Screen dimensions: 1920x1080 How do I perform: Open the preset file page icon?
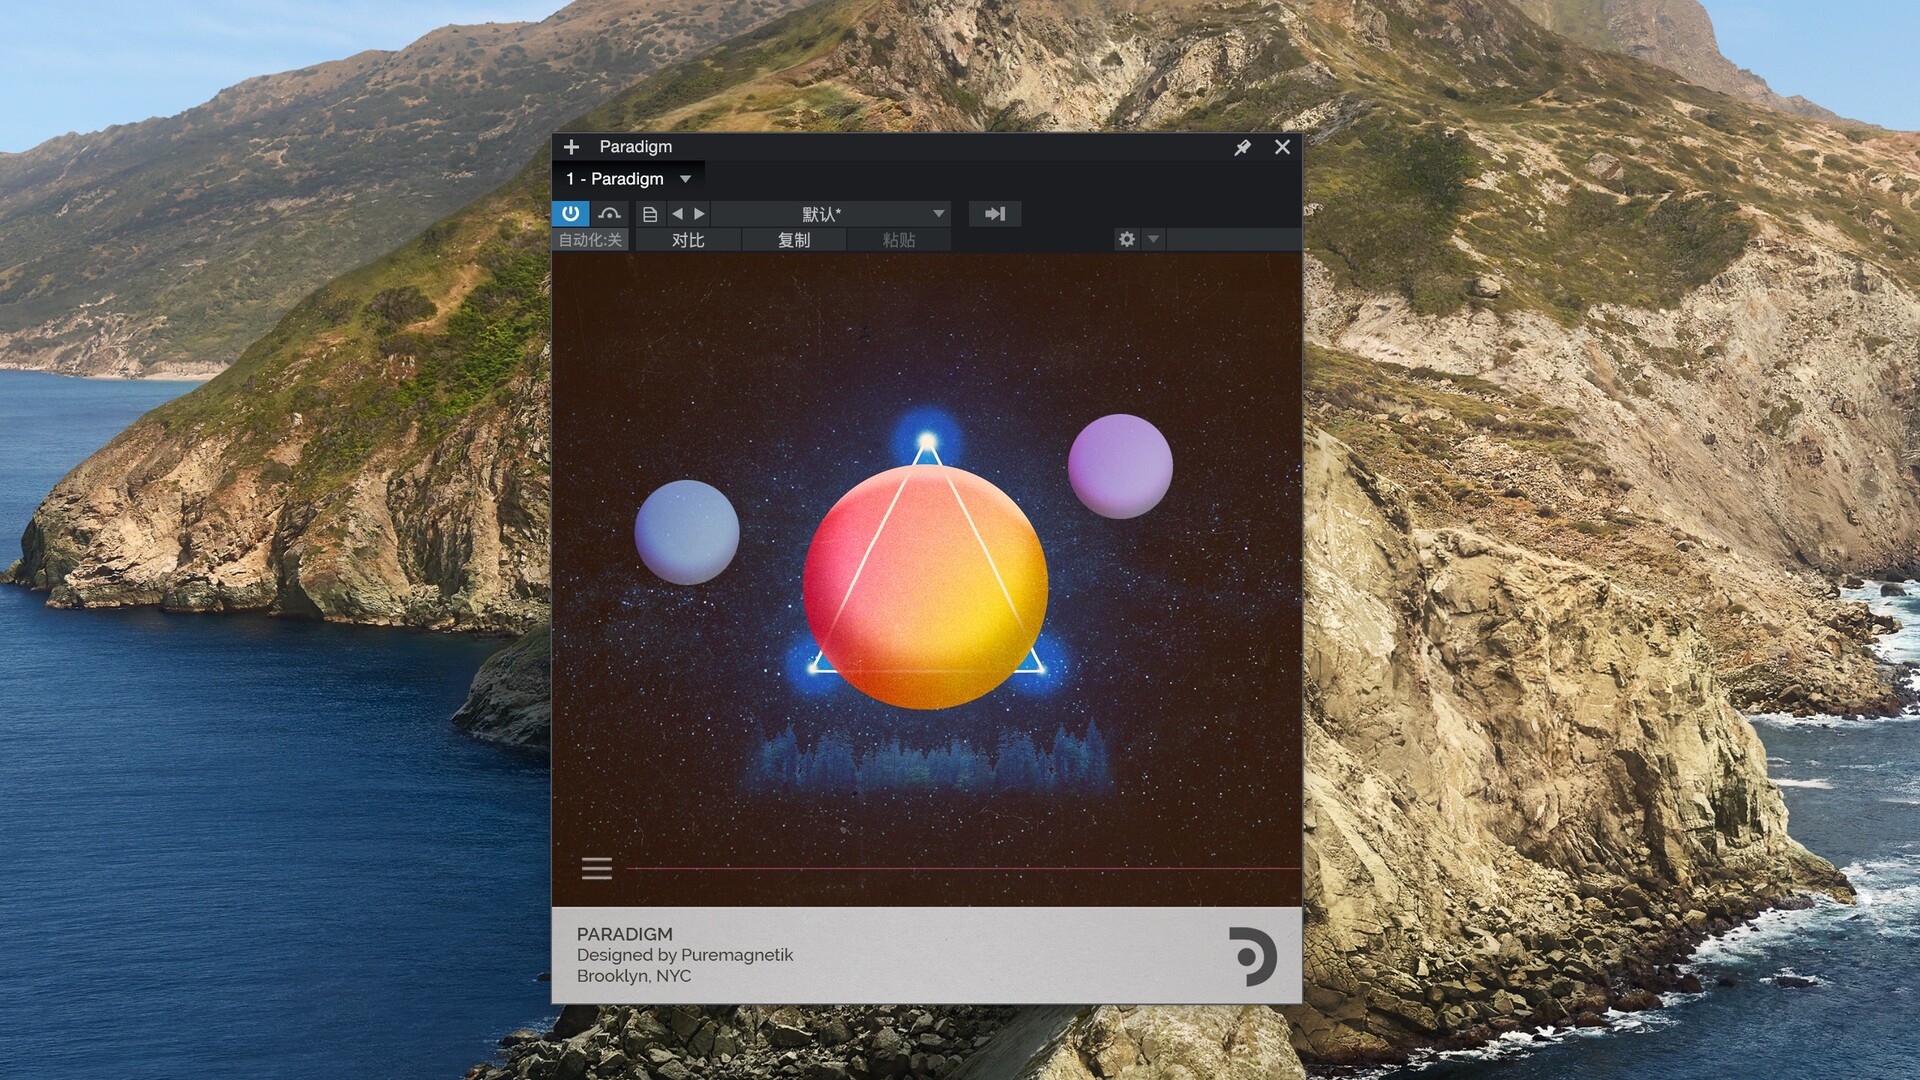(650, 214)
